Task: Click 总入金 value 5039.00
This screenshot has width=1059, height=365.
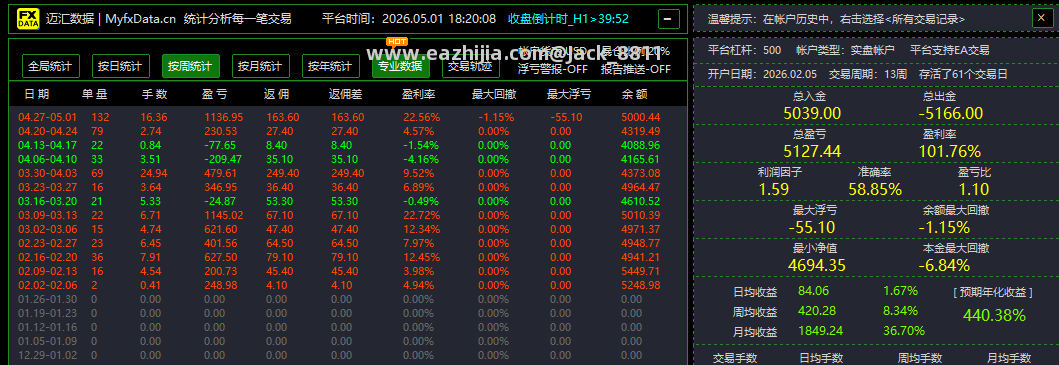Action: [812, 113]
